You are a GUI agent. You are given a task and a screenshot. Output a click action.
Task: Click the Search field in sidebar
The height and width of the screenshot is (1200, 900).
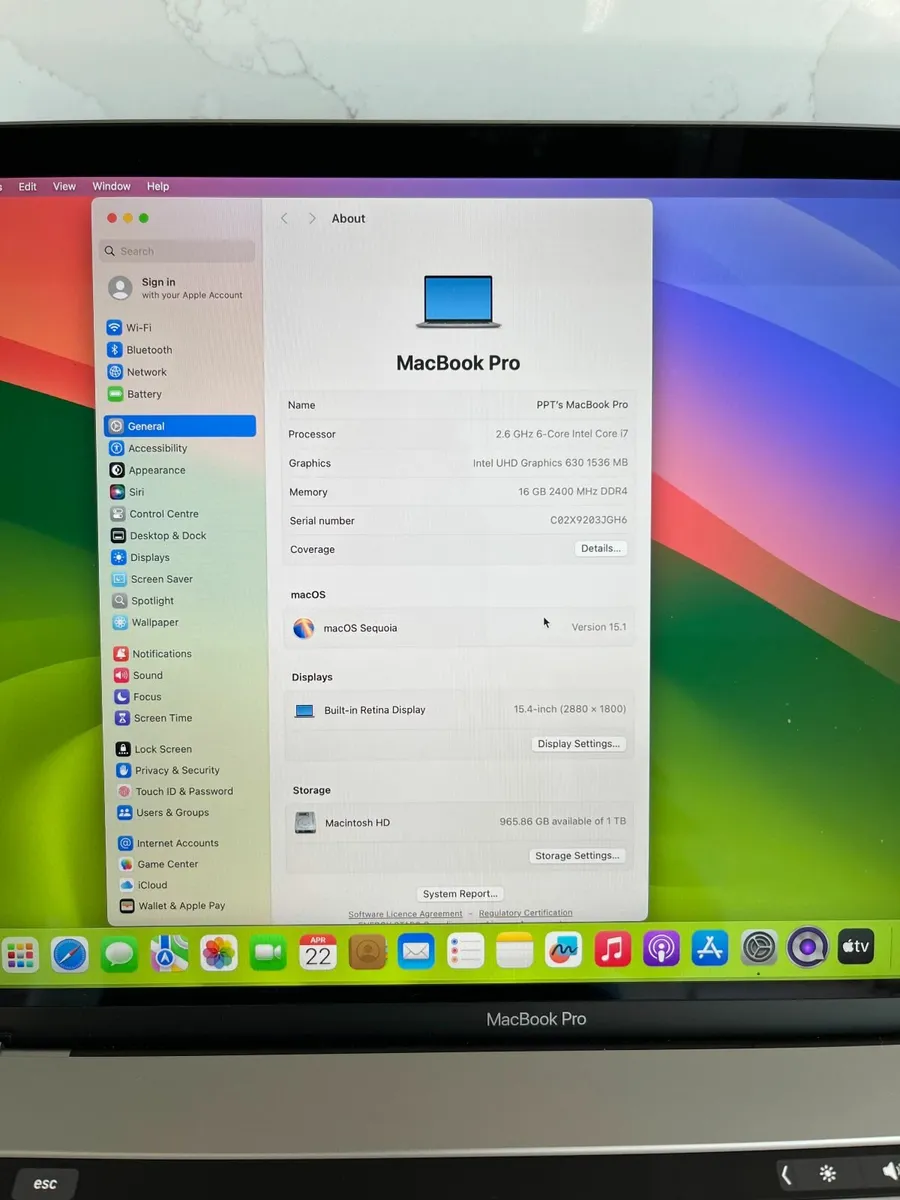tap(178, 251)
